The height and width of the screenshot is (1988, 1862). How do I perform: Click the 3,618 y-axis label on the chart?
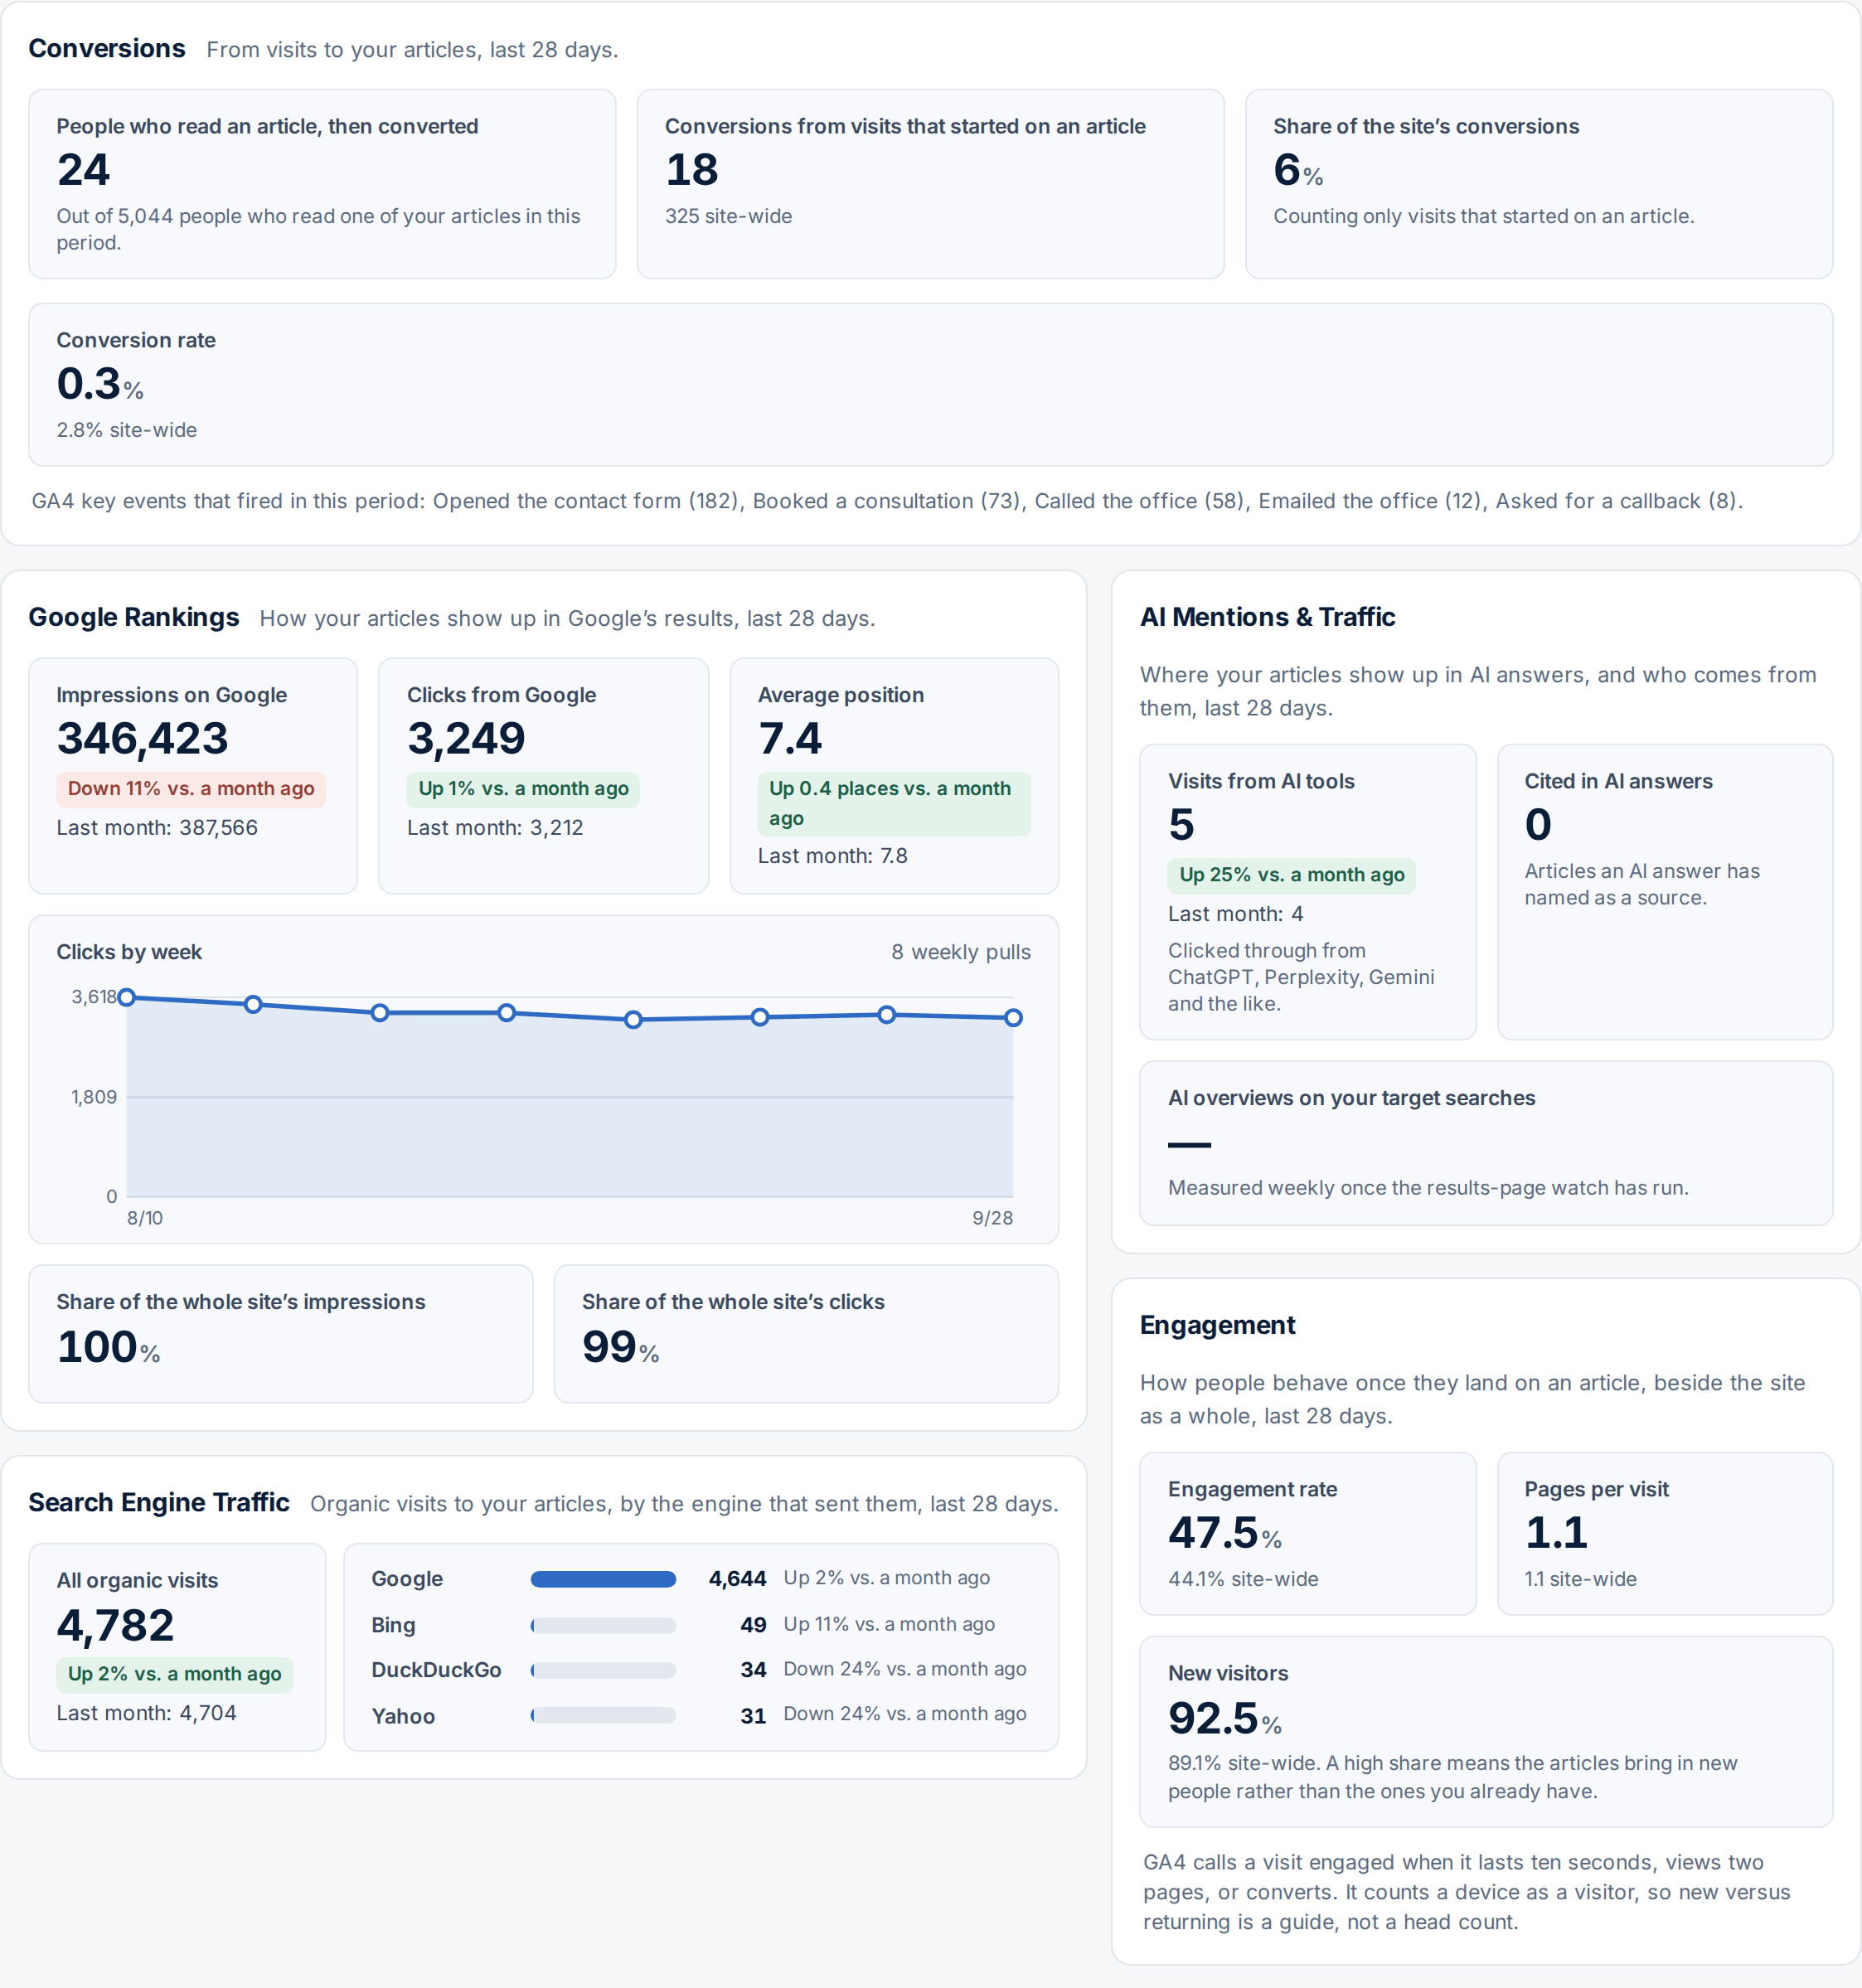pos(94,997)
